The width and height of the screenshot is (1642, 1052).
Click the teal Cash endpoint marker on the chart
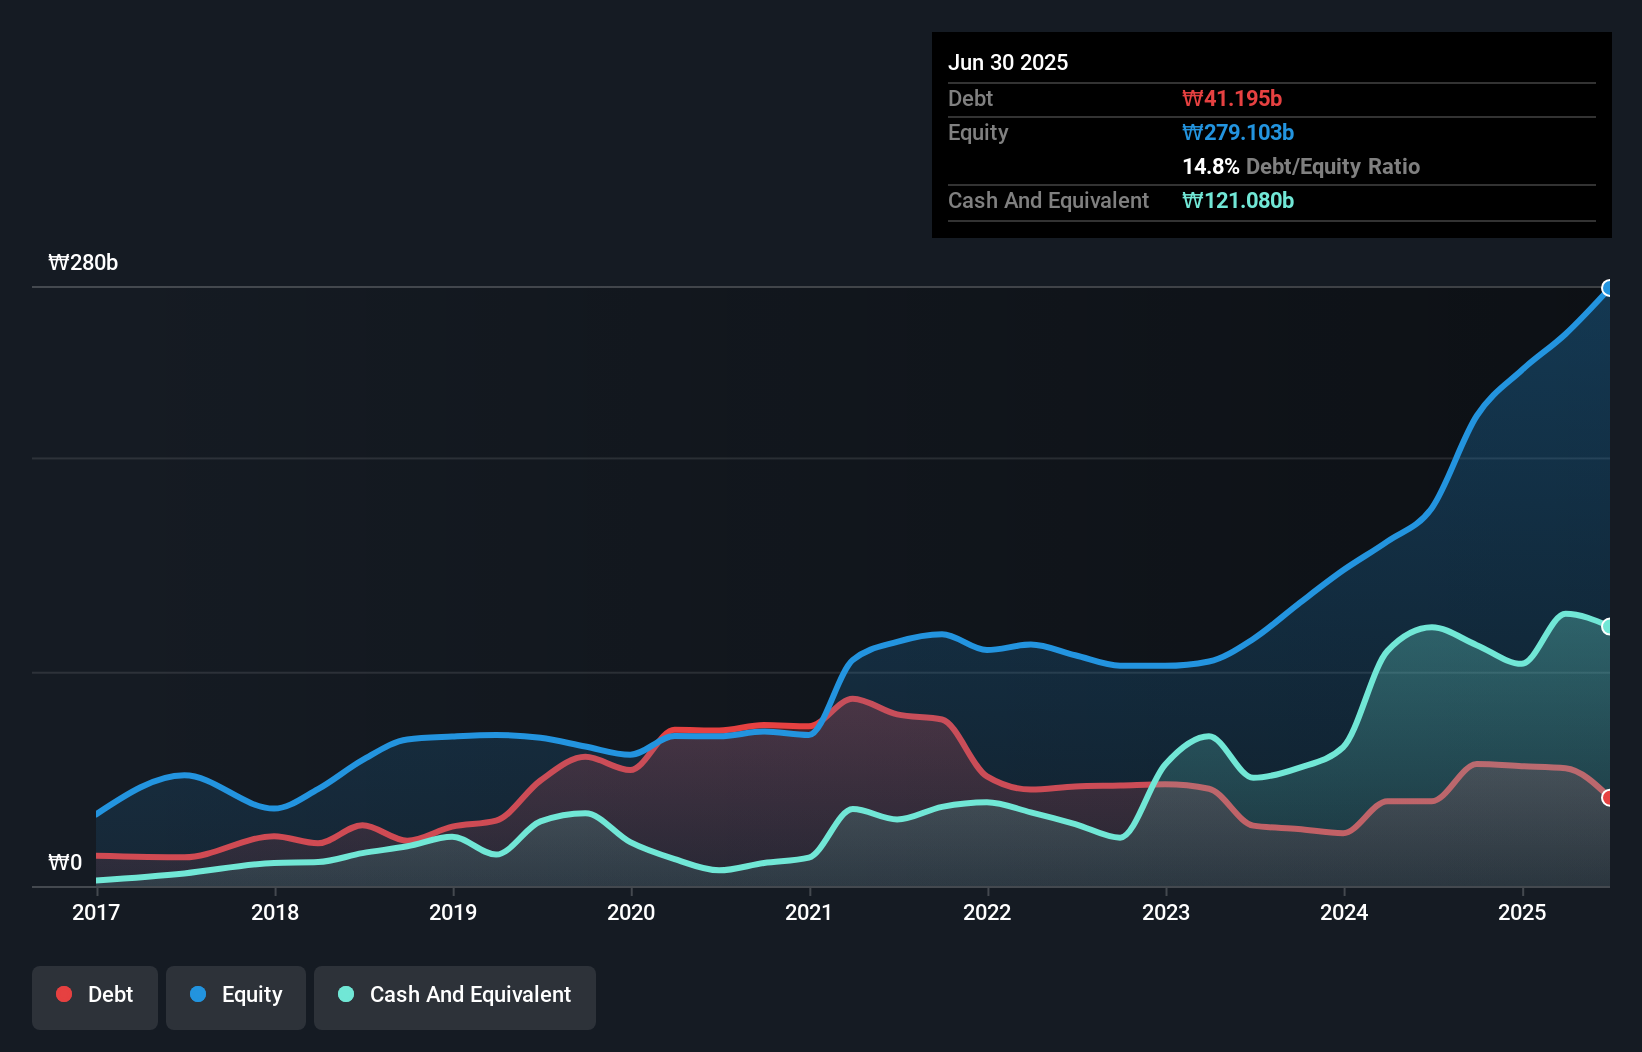(1608, 627)
